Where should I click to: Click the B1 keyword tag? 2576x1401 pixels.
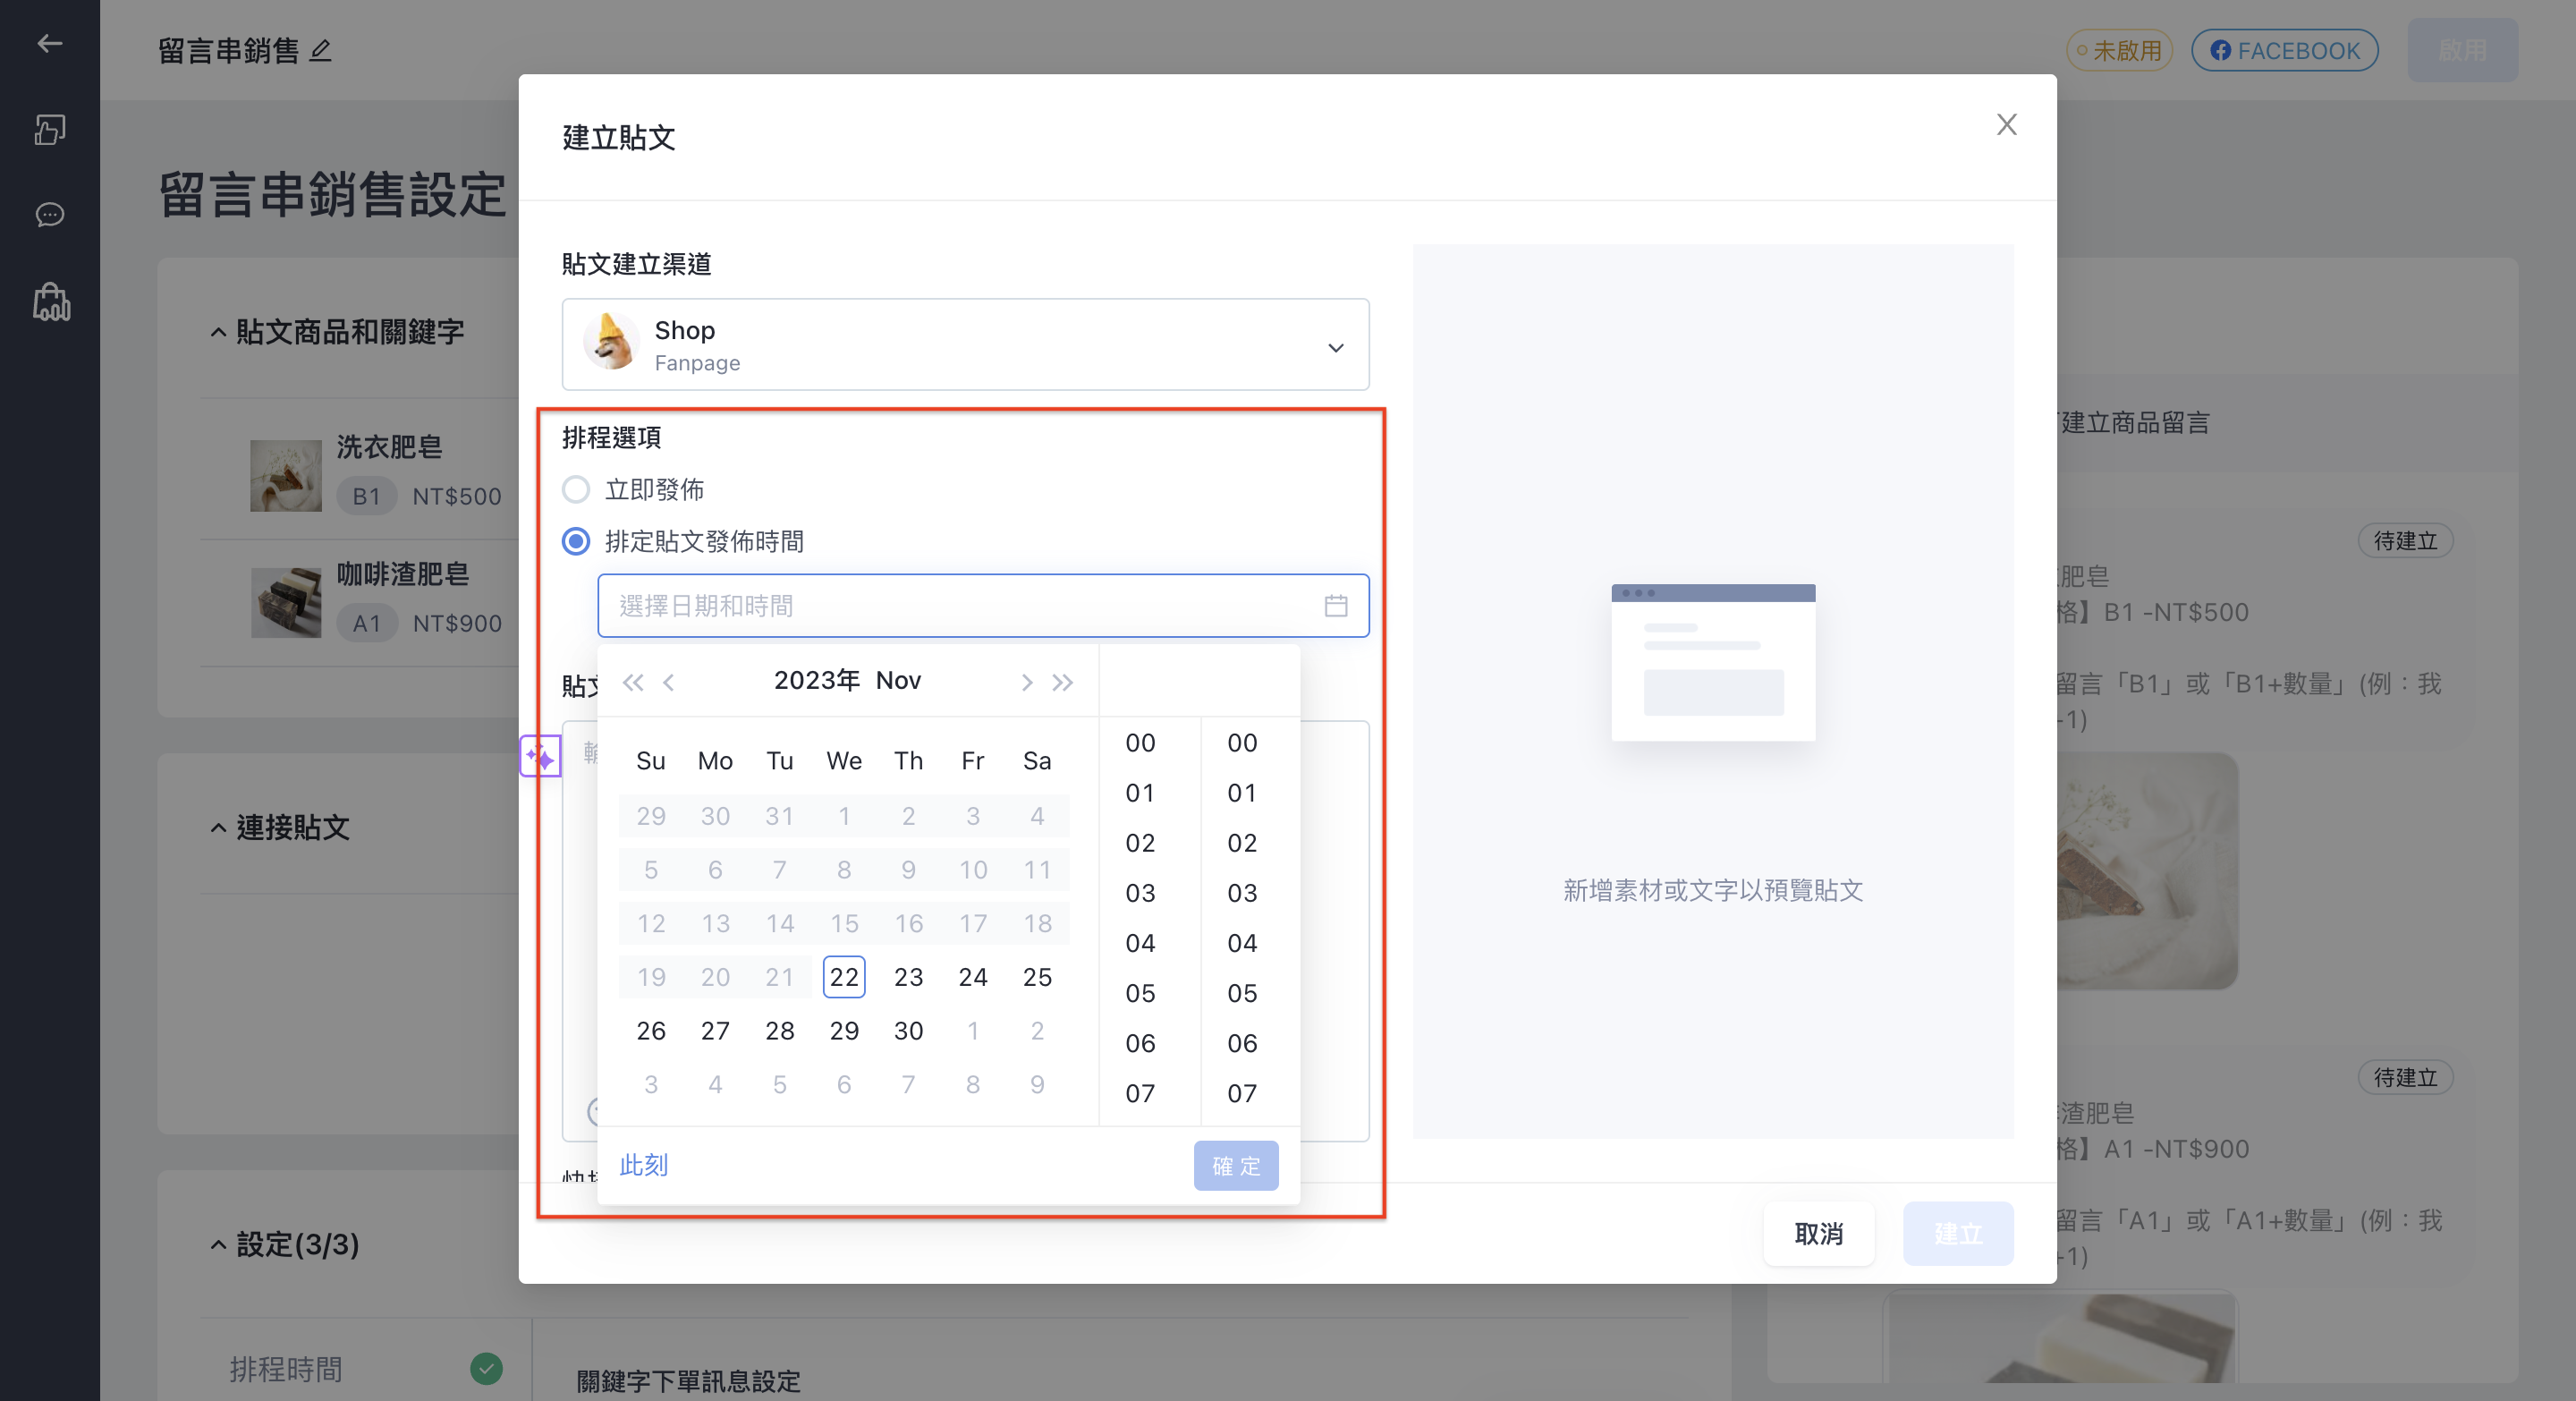pos(366,496)
